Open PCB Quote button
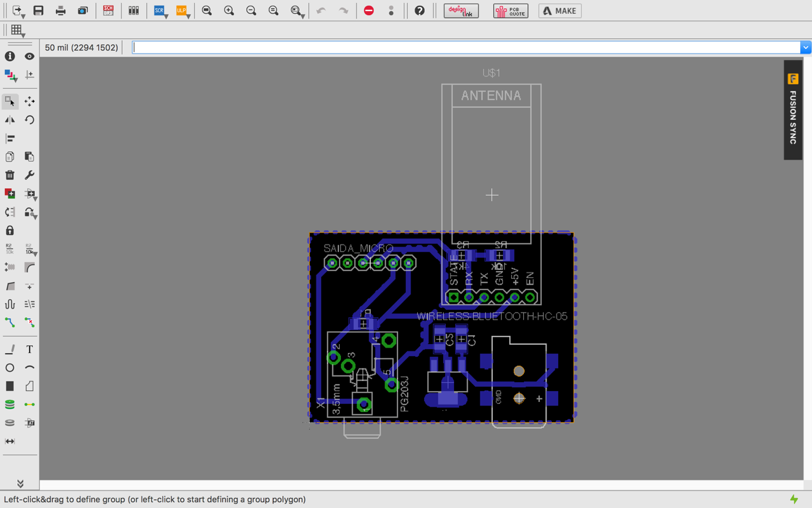812x508 pixels. click(x=511, y=10)
